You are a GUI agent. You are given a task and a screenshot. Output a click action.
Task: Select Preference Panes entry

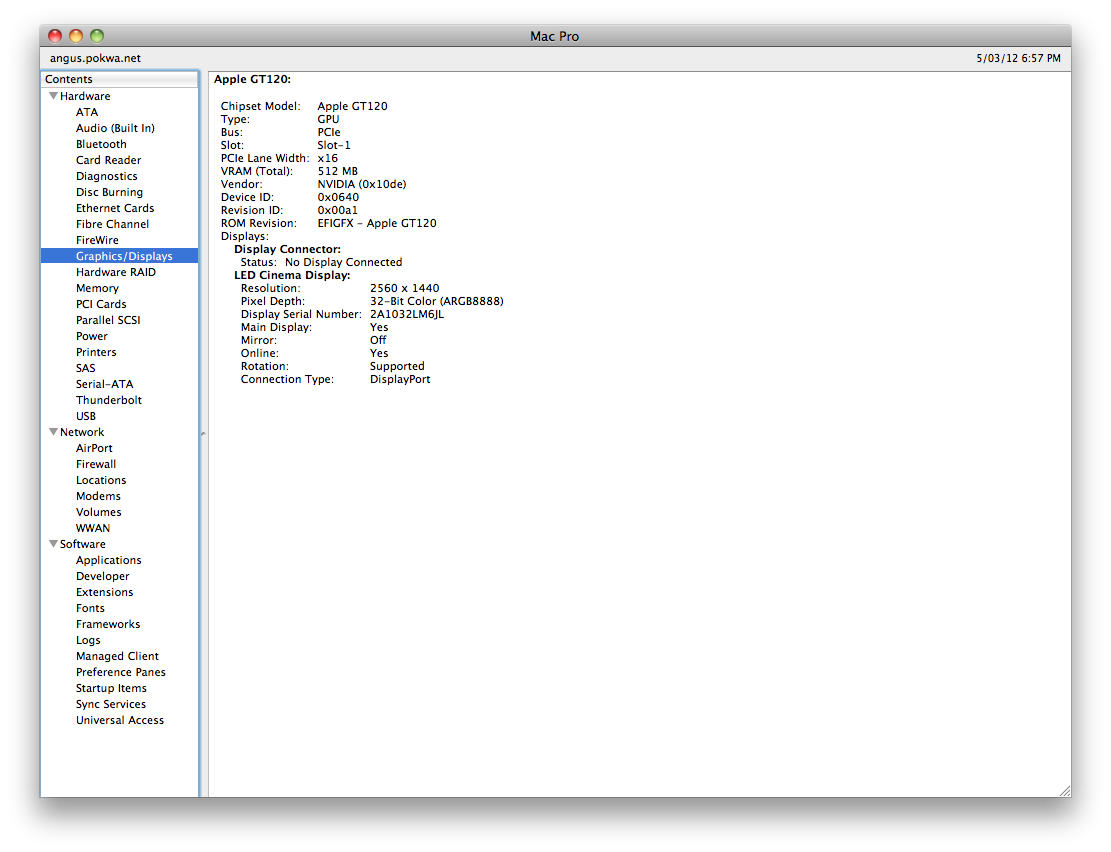120,672
